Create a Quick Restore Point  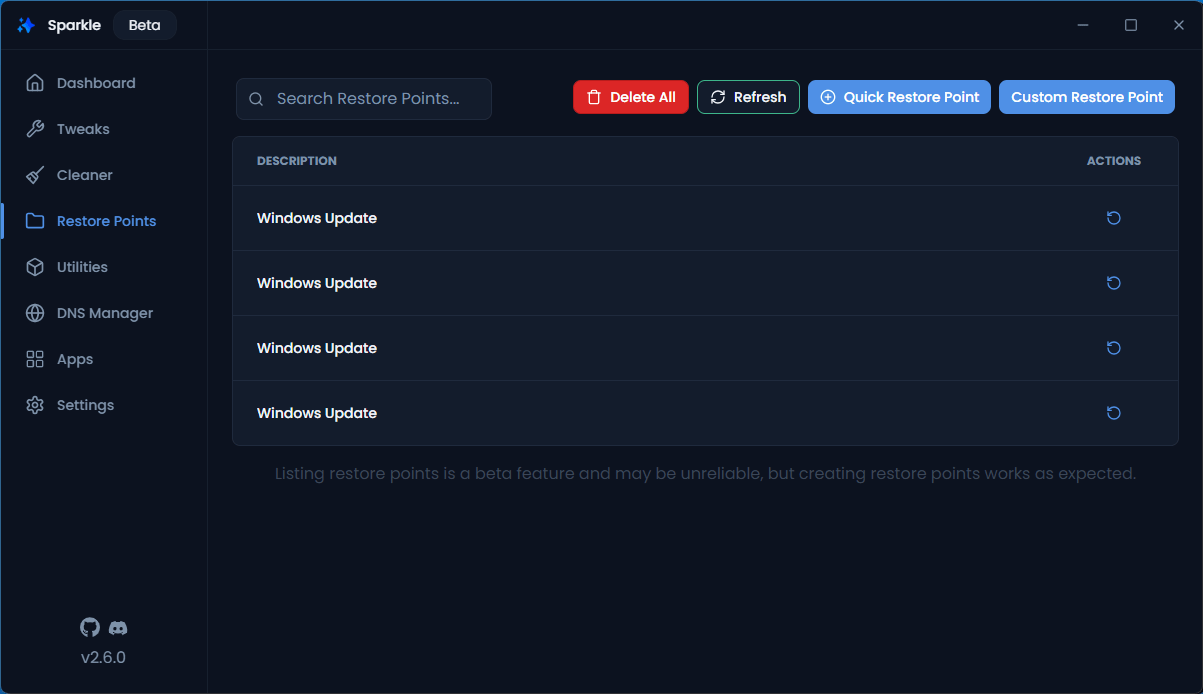click(x=900, y=97)
